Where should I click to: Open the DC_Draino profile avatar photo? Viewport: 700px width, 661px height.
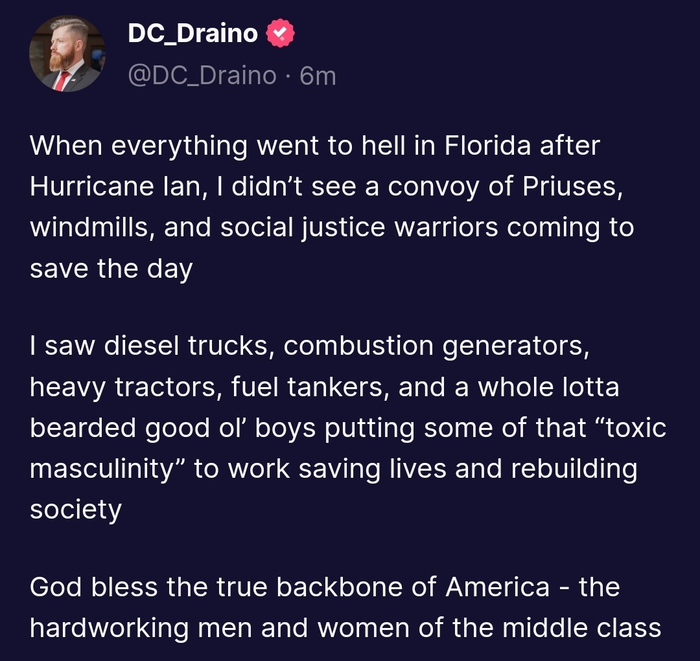coord(67,54)
